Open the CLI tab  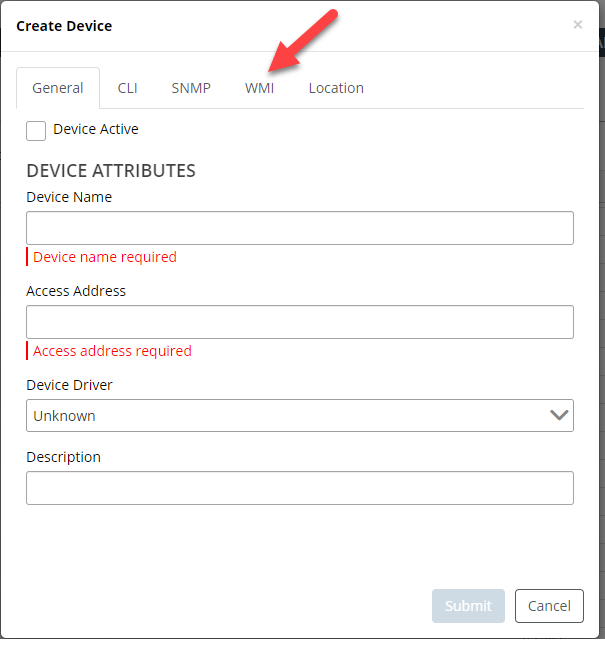coord(127,88)
